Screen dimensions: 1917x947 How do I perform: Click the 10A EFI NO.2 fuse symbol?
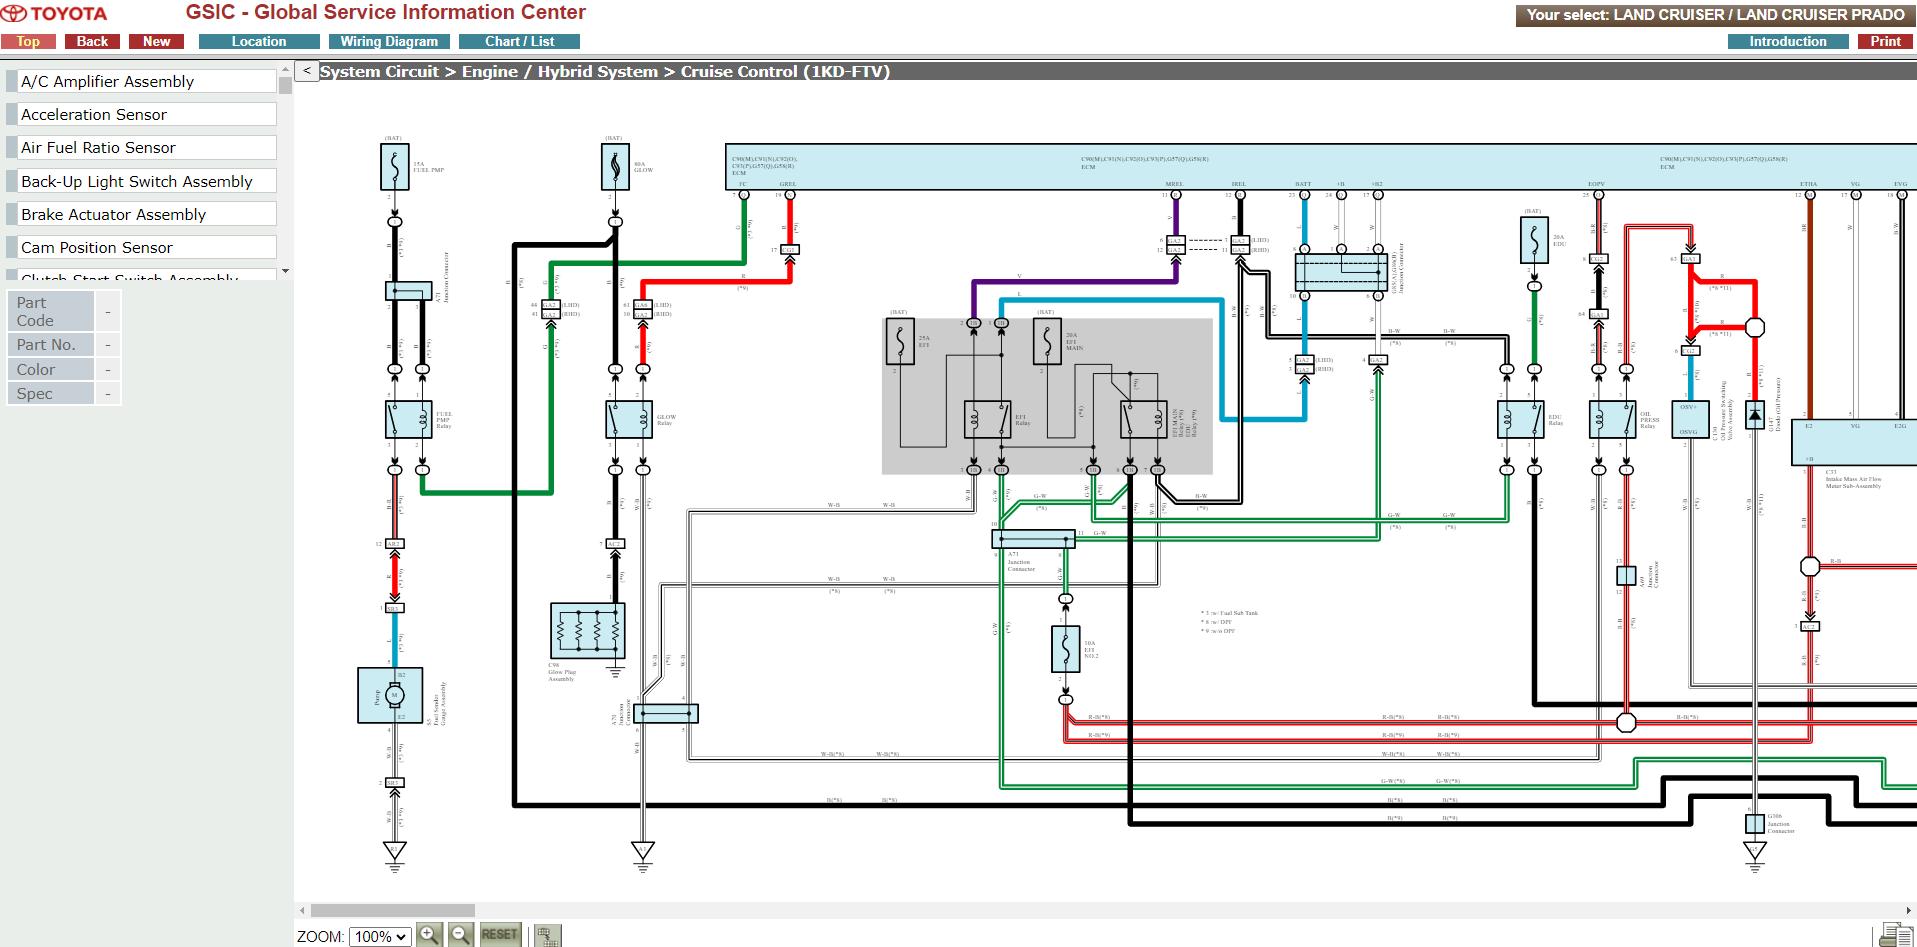1066,649
